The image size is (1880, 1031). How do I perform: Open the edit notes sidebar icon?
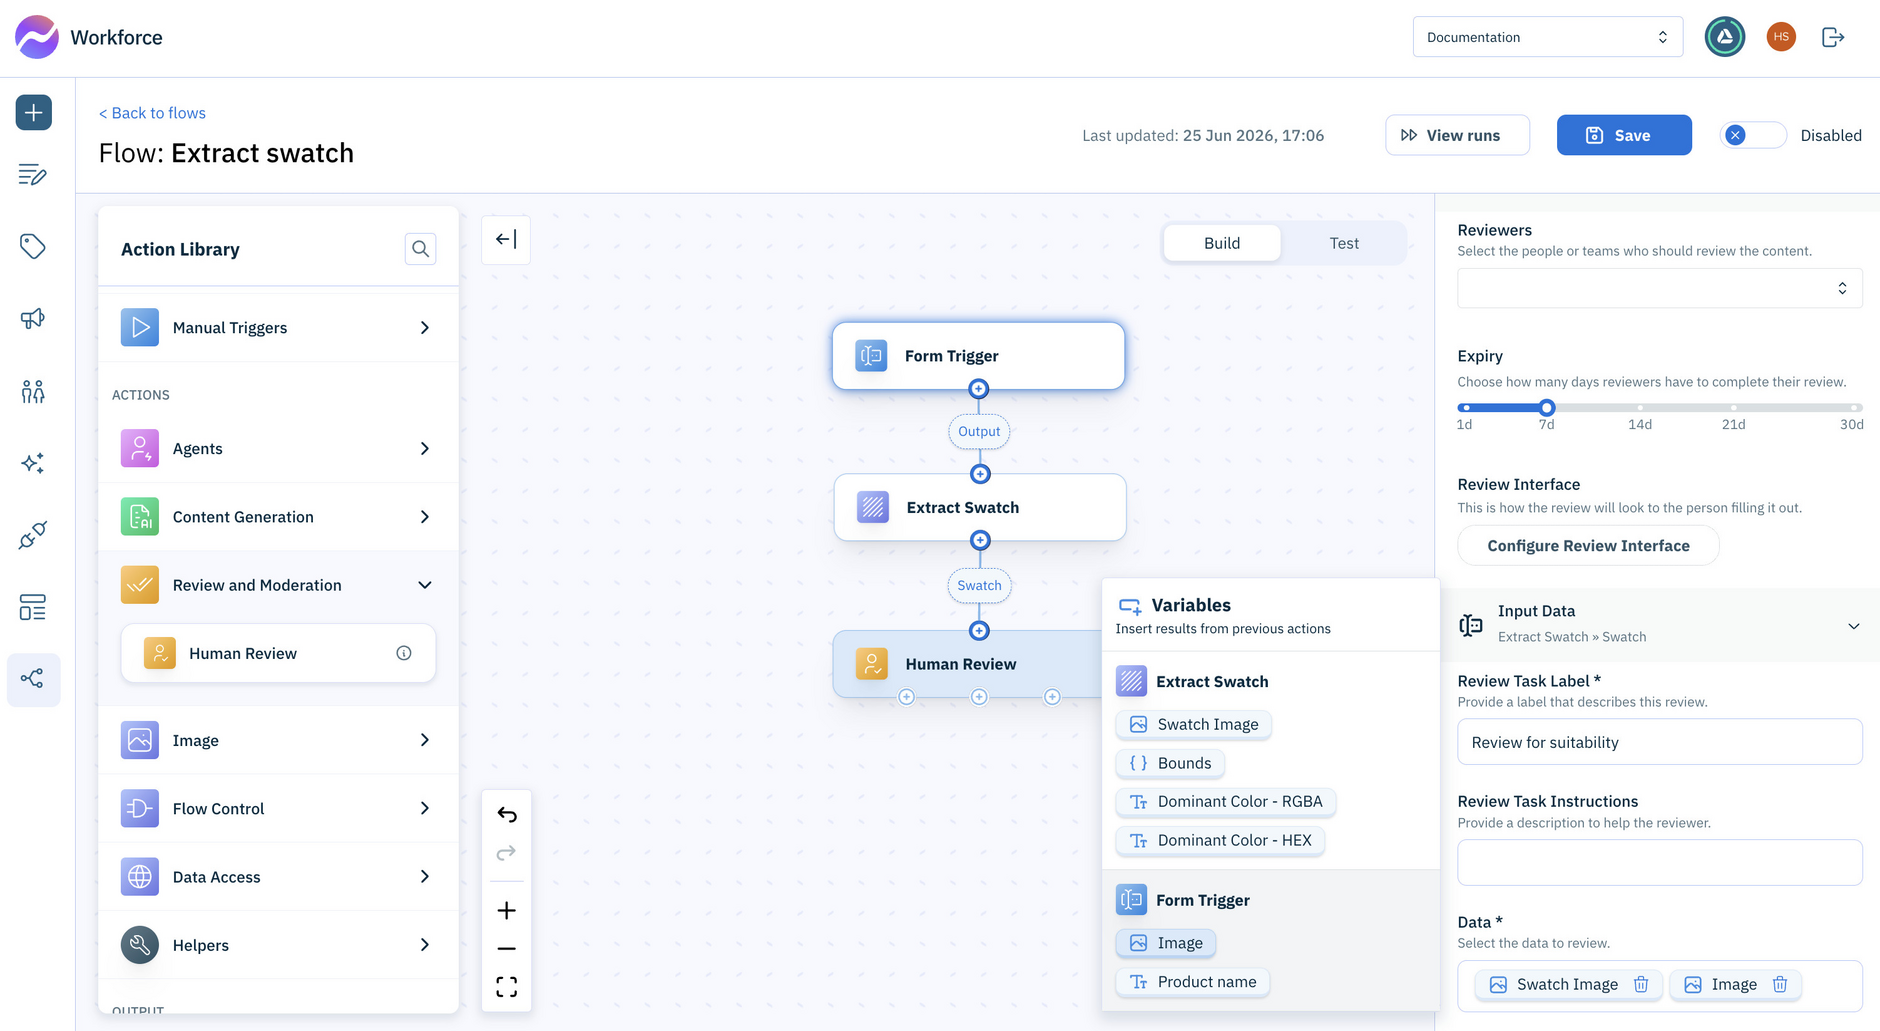point(33,175)
